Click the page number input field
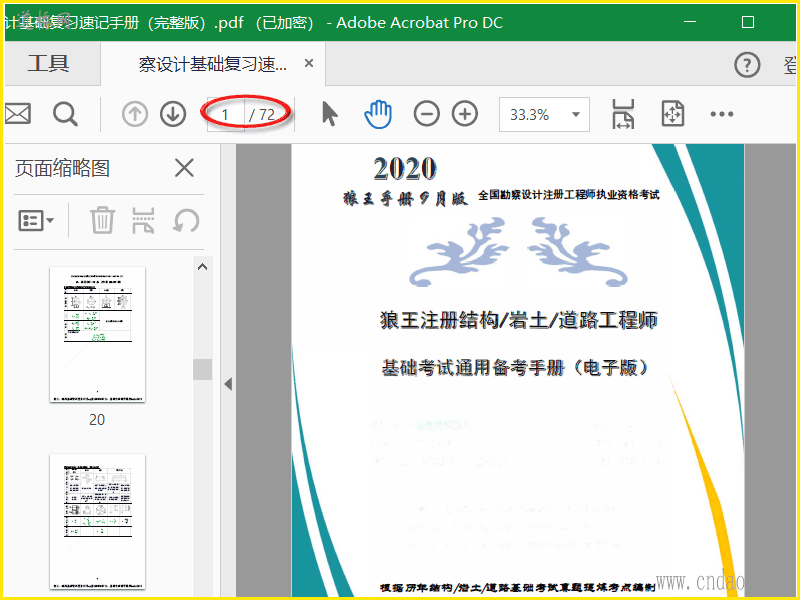Viewport: 800px width, 600px height. 226,114
